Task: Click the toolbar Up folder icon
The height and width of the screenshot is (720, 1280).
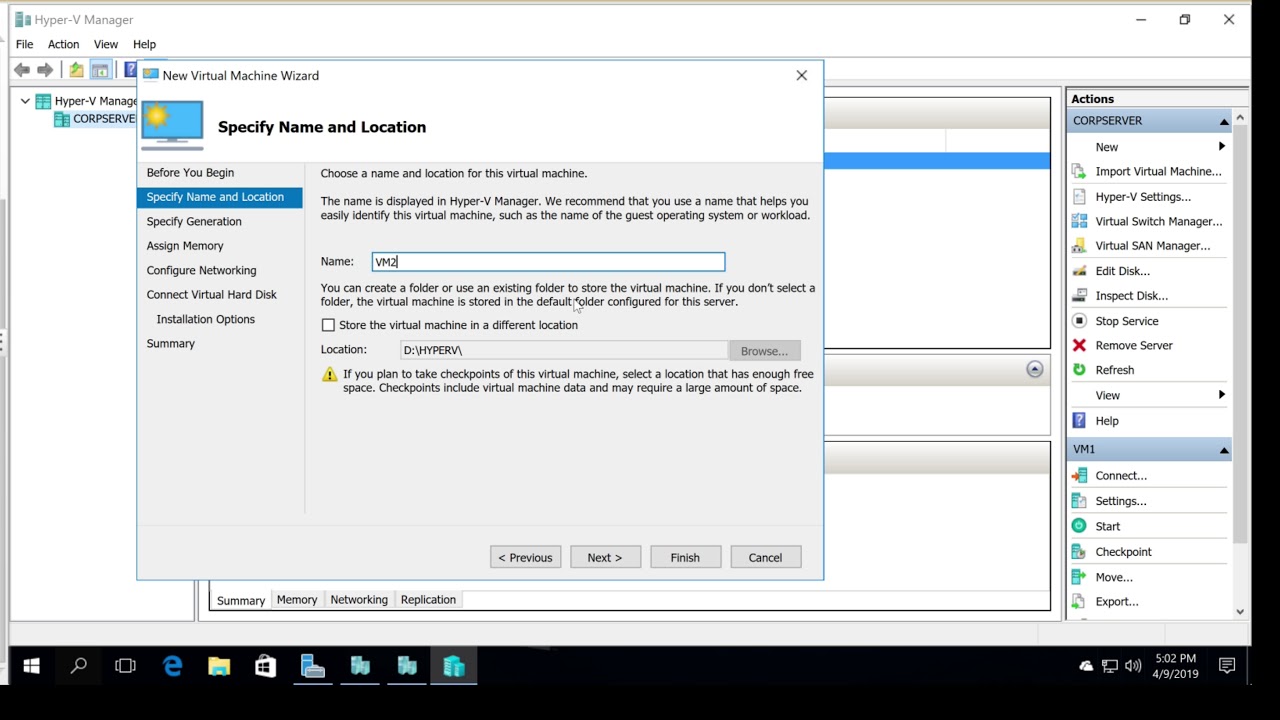Action: pos(76,70)
